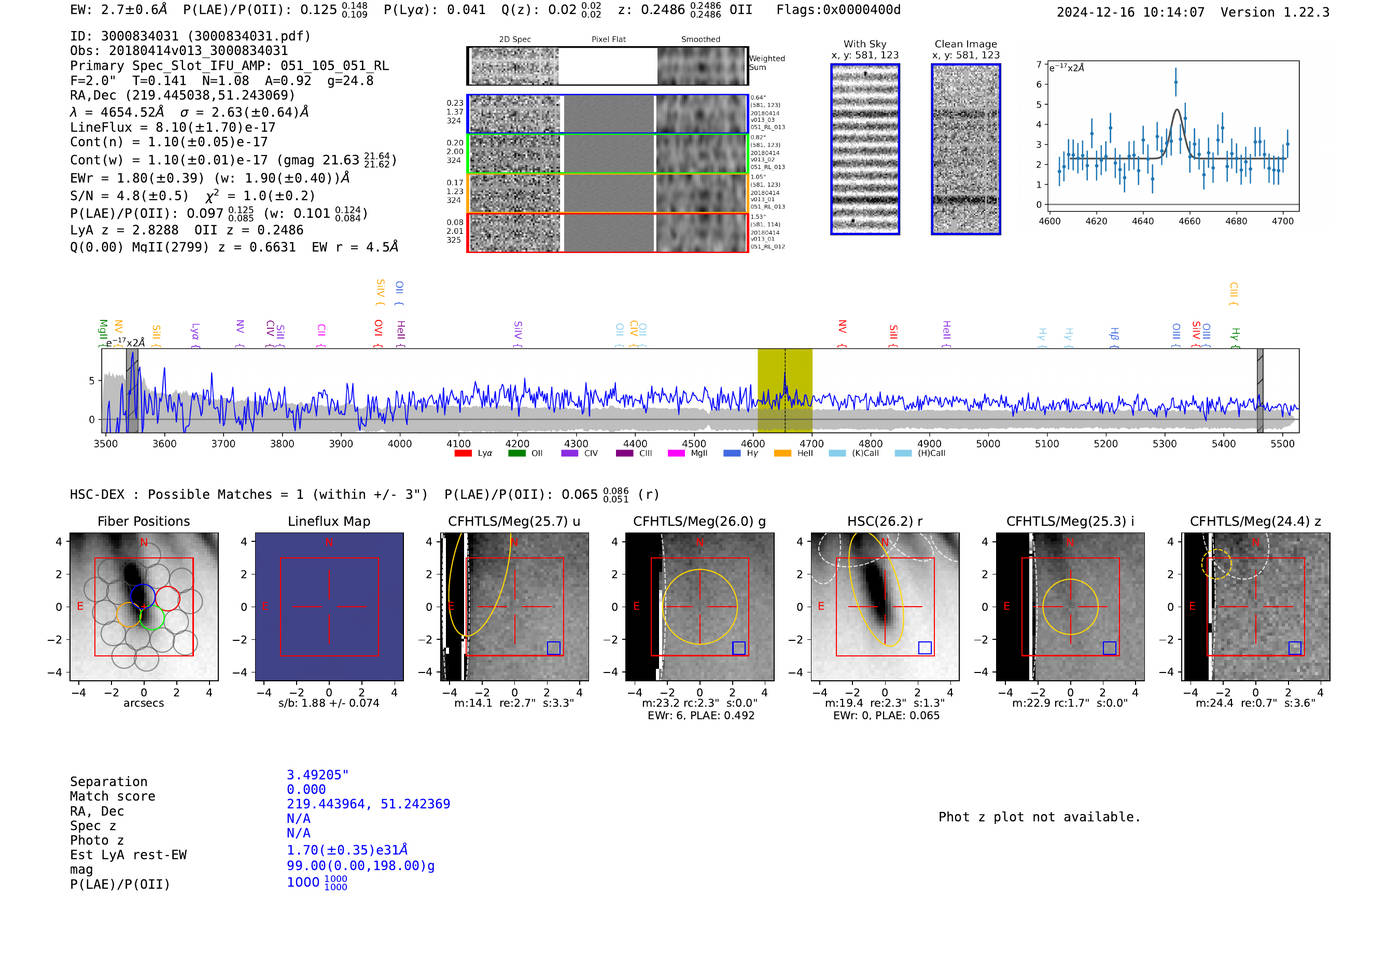Click the Weighted Sum 2D spectrum row

[608, 66]
